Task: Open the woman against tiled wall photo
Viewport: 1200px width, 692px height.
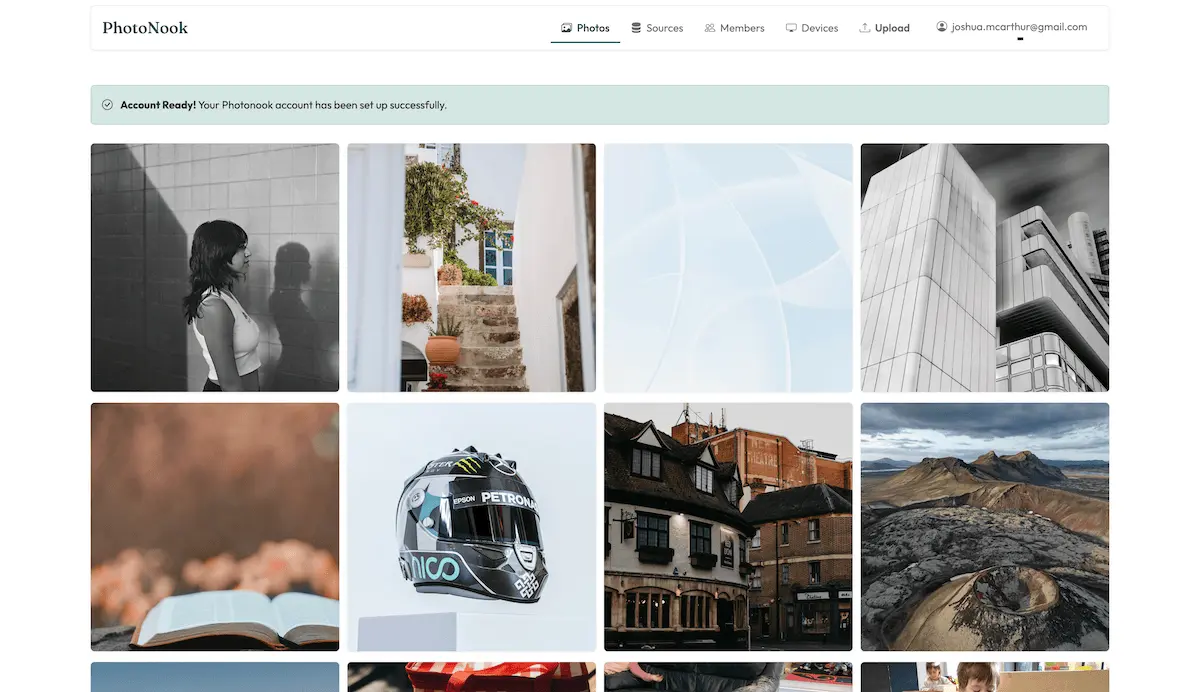Action: (x=215, y=268)
